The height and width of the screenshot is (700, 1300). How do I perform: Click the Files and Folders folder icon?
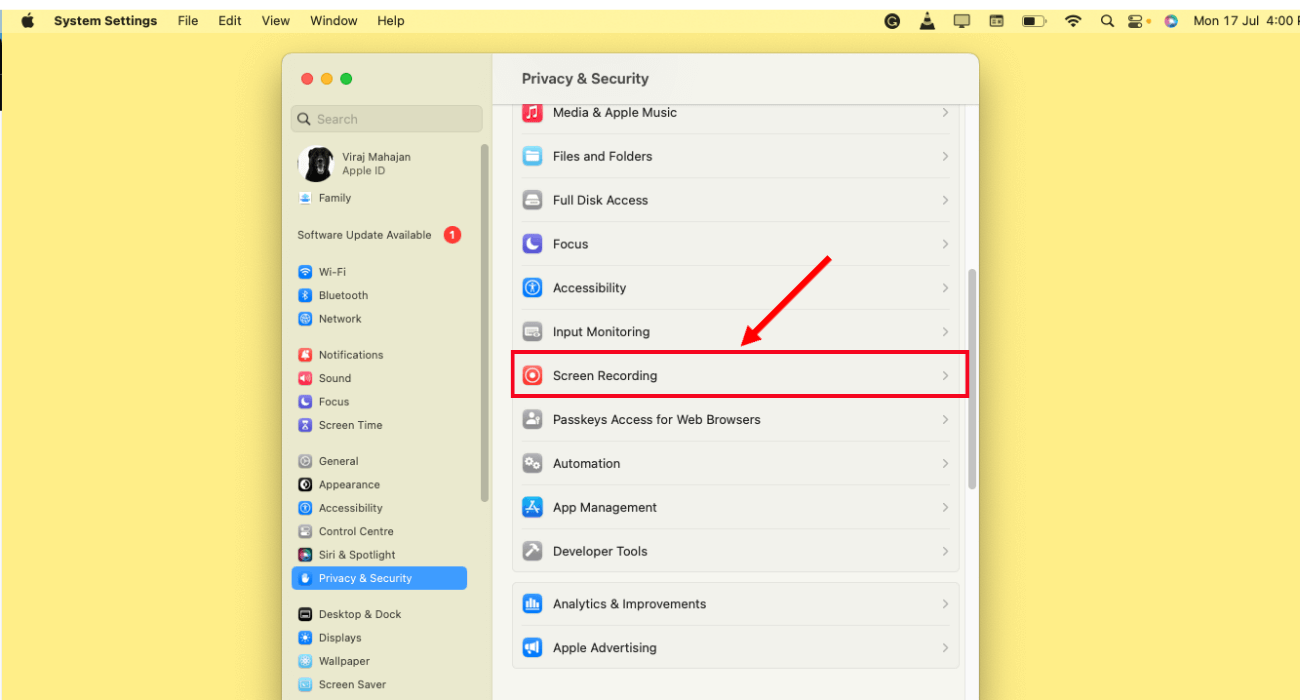pyautogui.click(x=533, y=156)
